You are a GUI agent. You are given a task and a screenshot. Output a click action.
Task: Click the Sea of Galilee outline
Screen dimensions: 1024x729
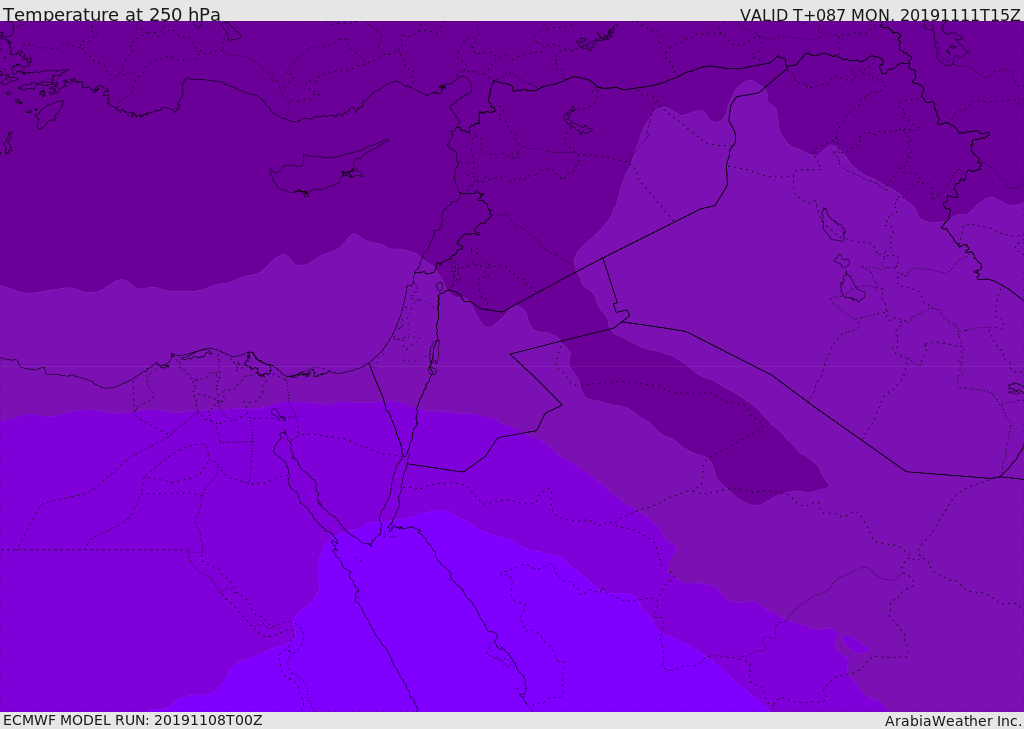pos(439,287)
